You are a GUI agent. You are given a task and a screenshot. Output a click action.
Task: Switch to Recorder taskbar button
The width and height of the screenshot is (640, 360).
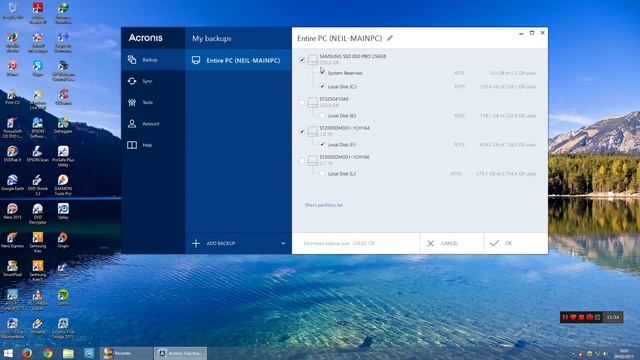[x=126, y=353]
